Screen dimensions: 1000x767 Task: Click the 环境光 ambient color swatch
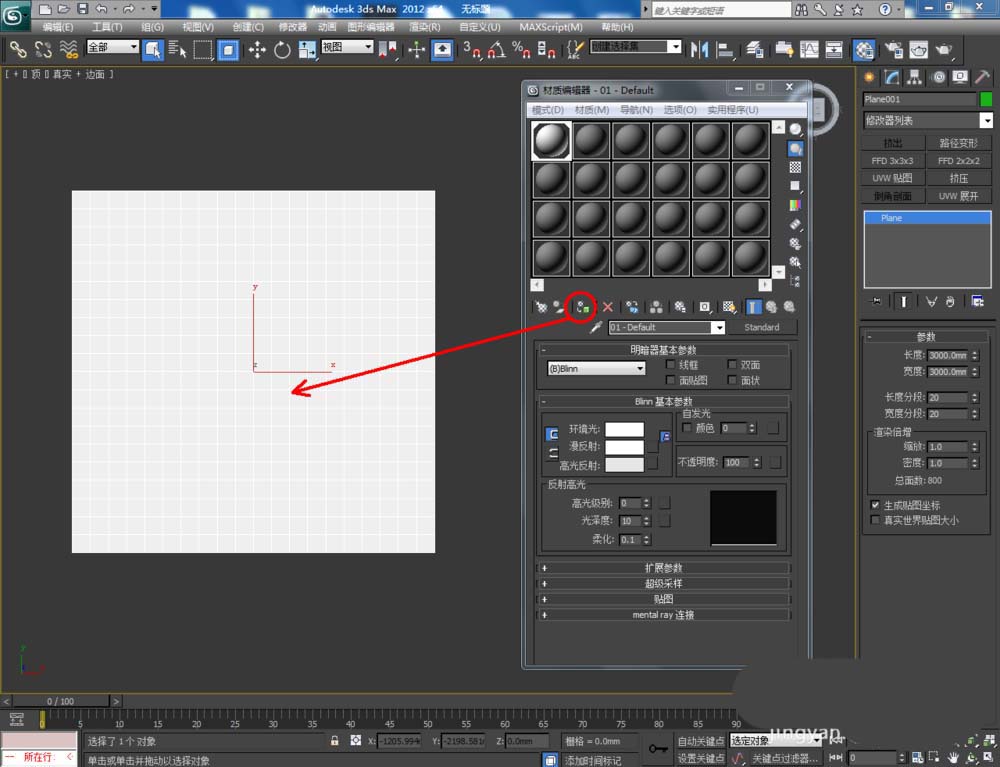pos(624,429)
